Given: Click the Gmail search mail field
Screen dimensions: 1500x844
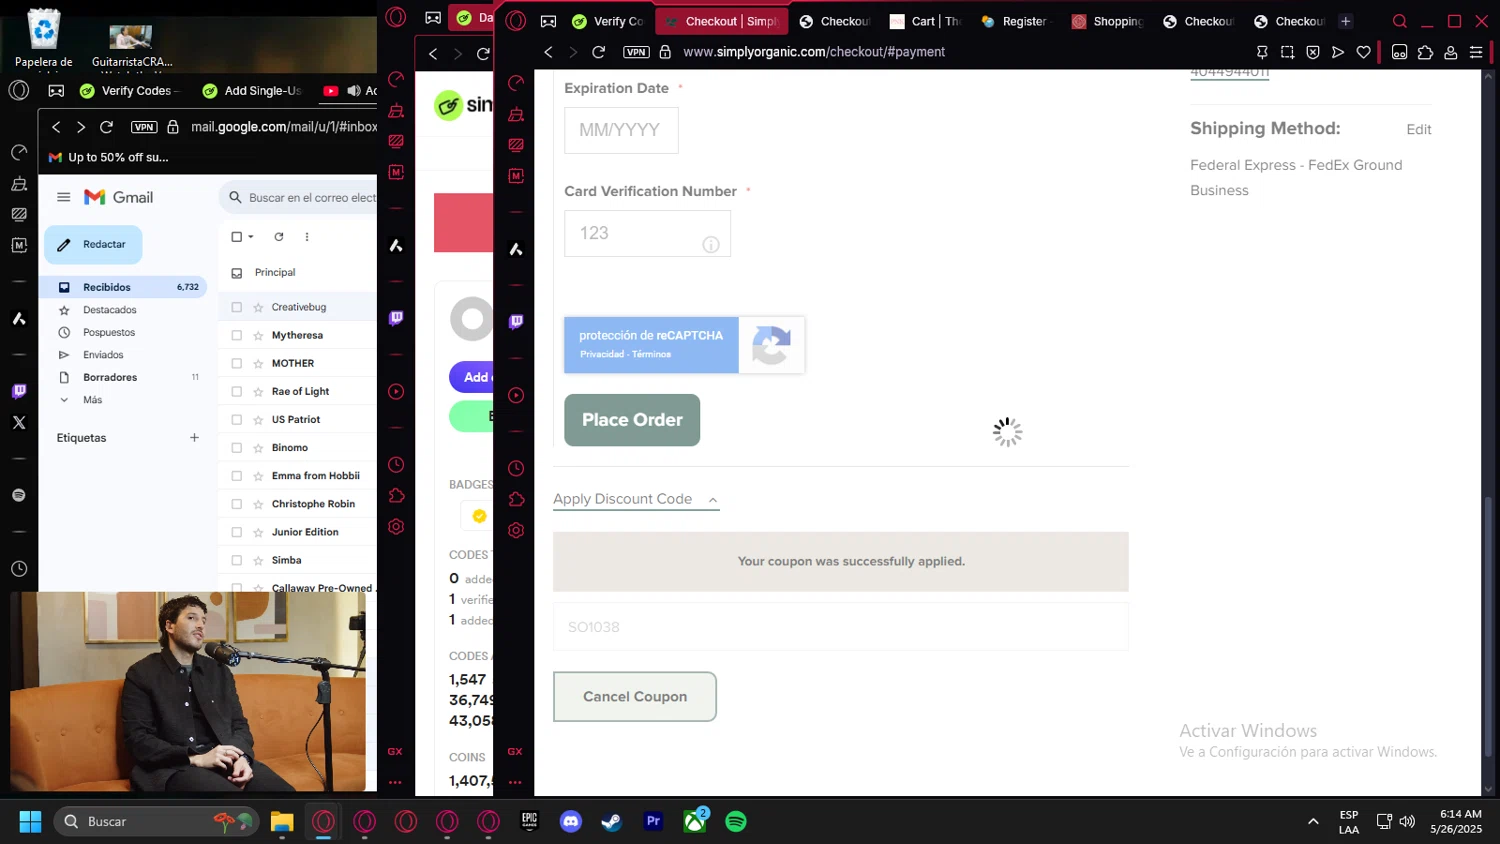Looking at the screenshot, I should (300, 198).
